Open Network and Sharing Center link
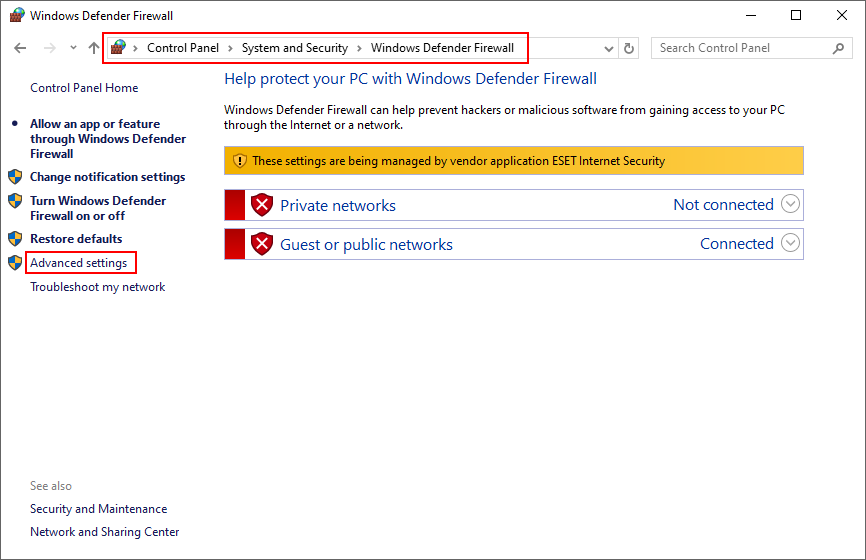The width and height of the screenshot is (866, 560). (x=104, y=532)
